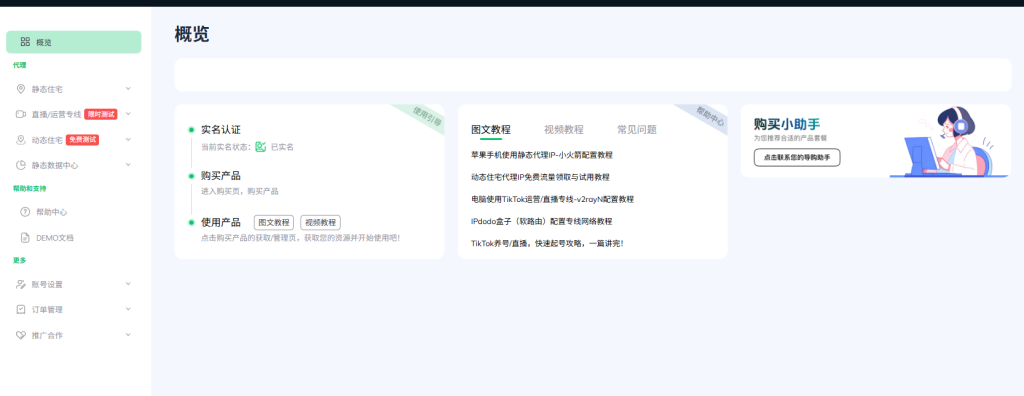
Task: Open 电脑使用TikTok运营/直播专线-v2rayN配置教程 article
Action: click(552, 199)
